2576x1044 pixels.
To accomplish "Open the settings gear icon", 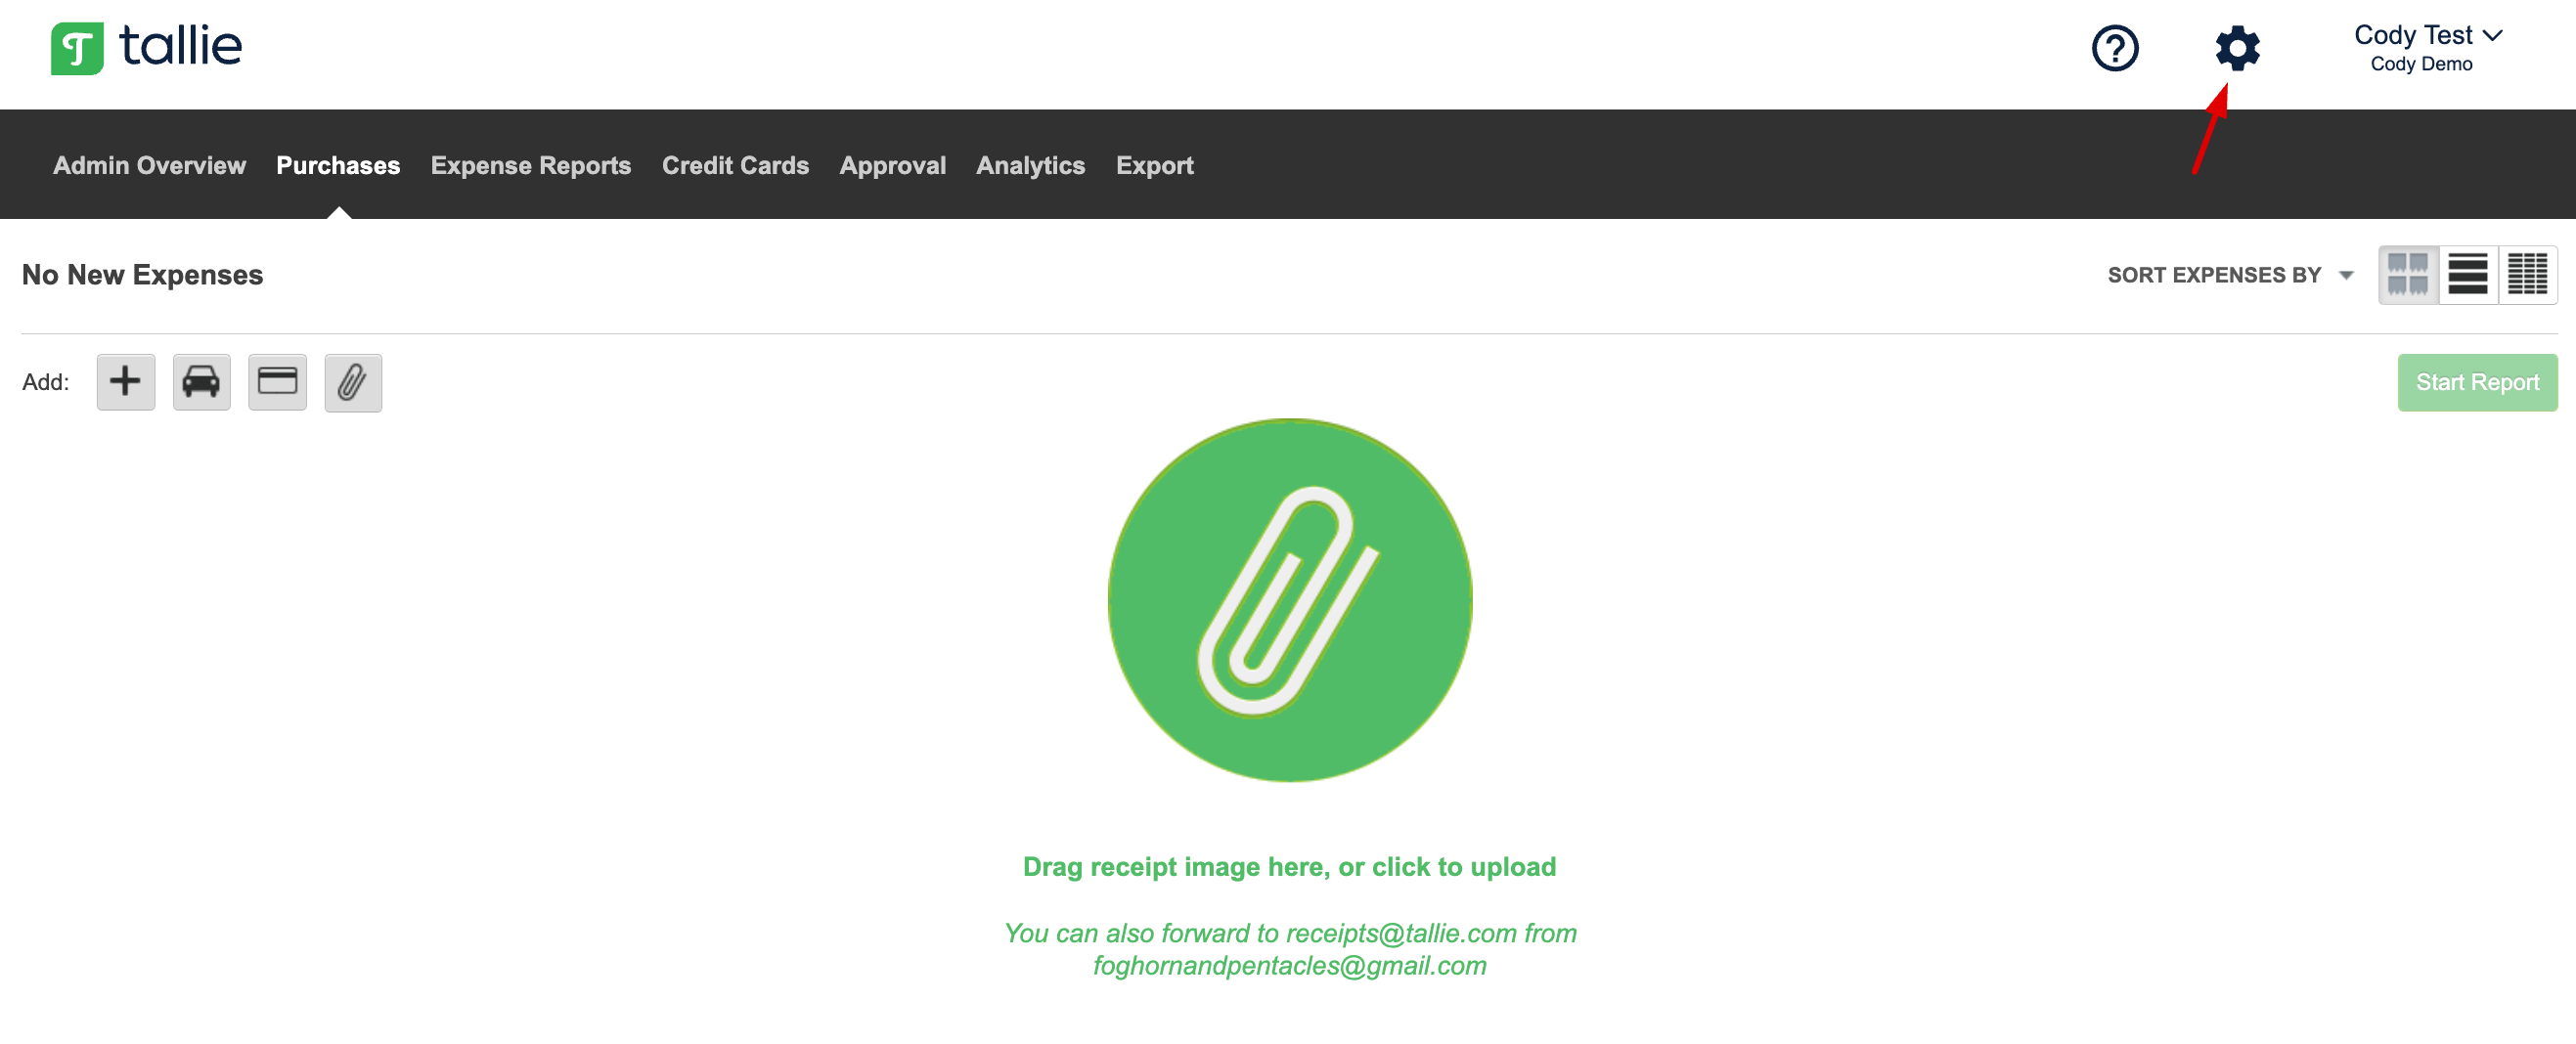I will [2236, 48].
